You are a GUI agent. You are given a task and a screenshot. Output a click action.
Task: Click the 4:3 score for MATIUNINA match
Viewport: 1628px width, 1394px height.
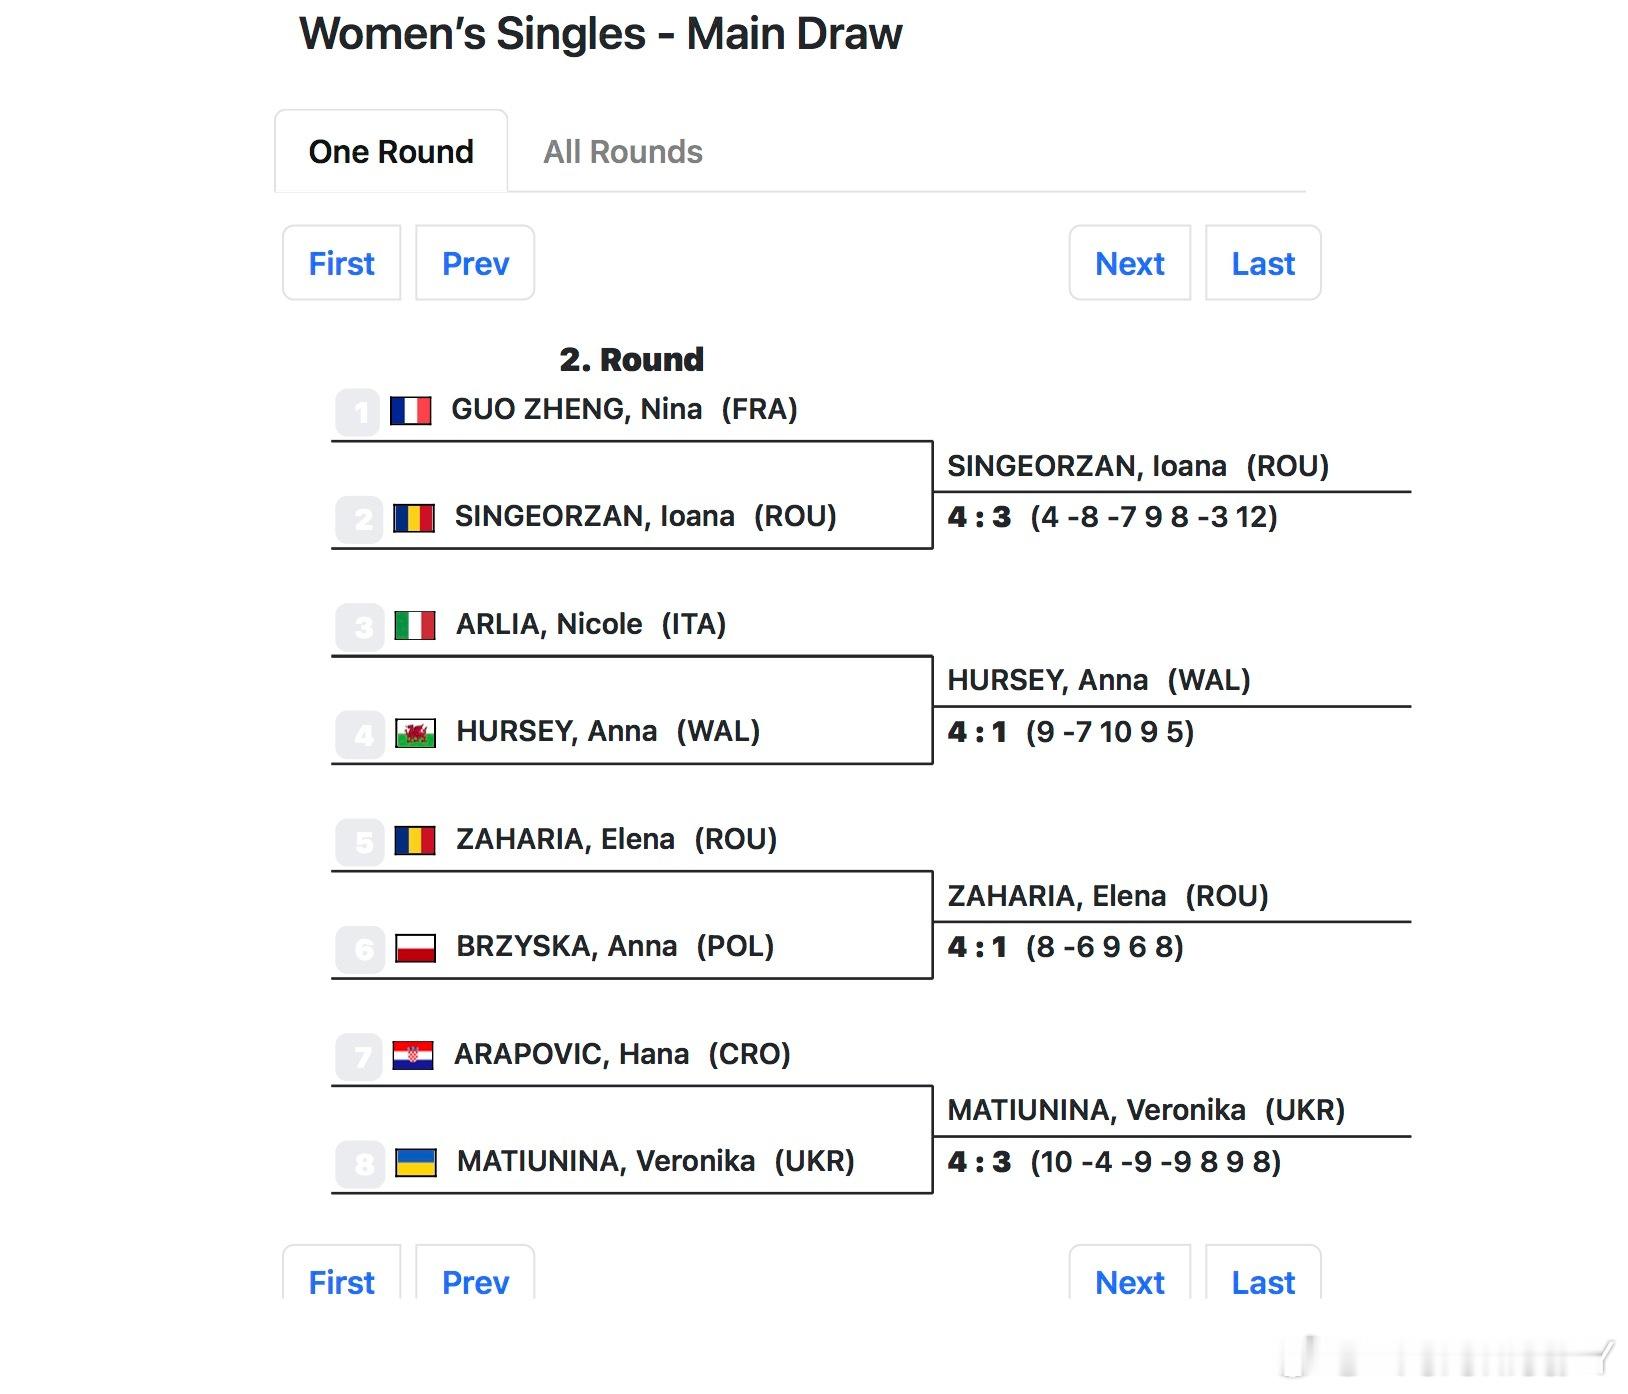[x=979, y=1162]
